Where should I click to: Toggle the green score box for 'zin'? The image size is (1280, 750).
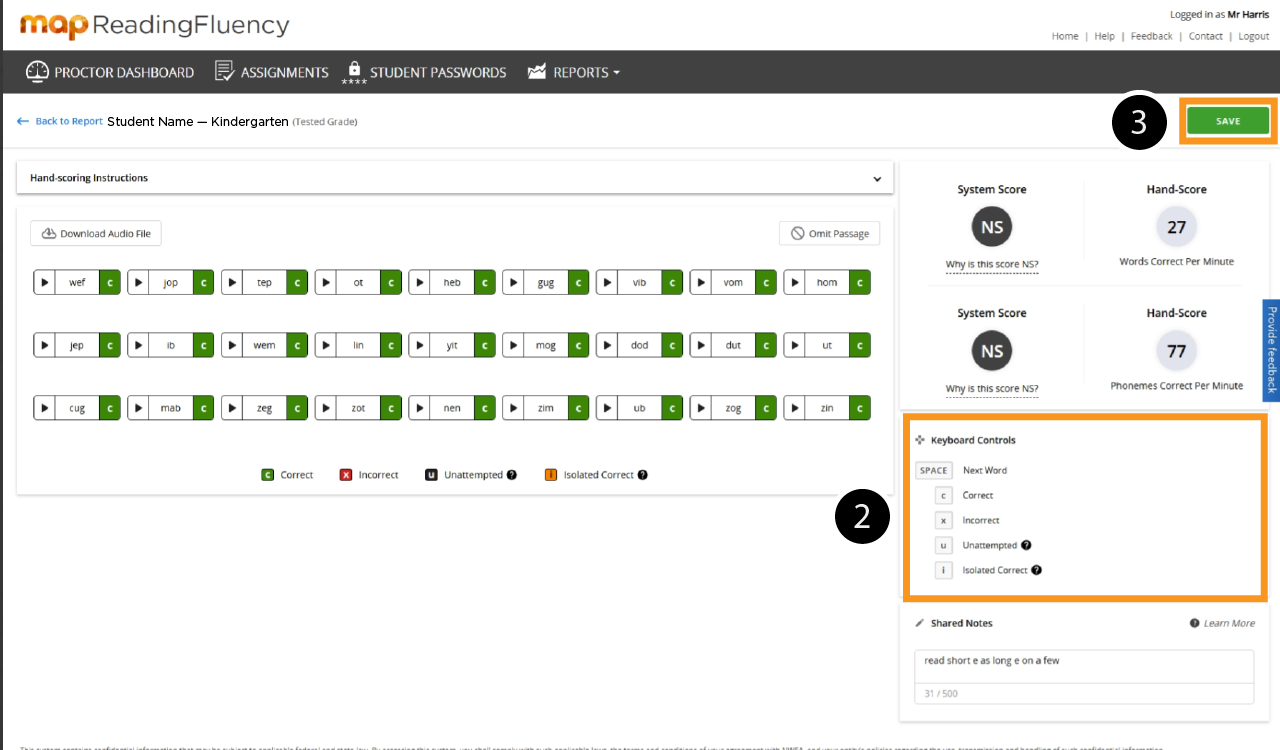[x=860, y=408]
